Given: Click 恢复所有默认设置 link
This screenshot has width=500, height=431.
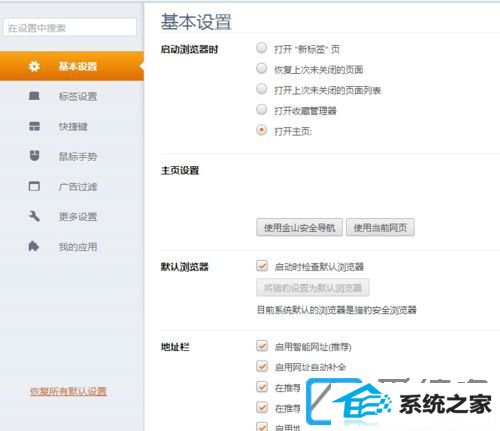Looking at the screenshot, I should click(x=68, y=391).
